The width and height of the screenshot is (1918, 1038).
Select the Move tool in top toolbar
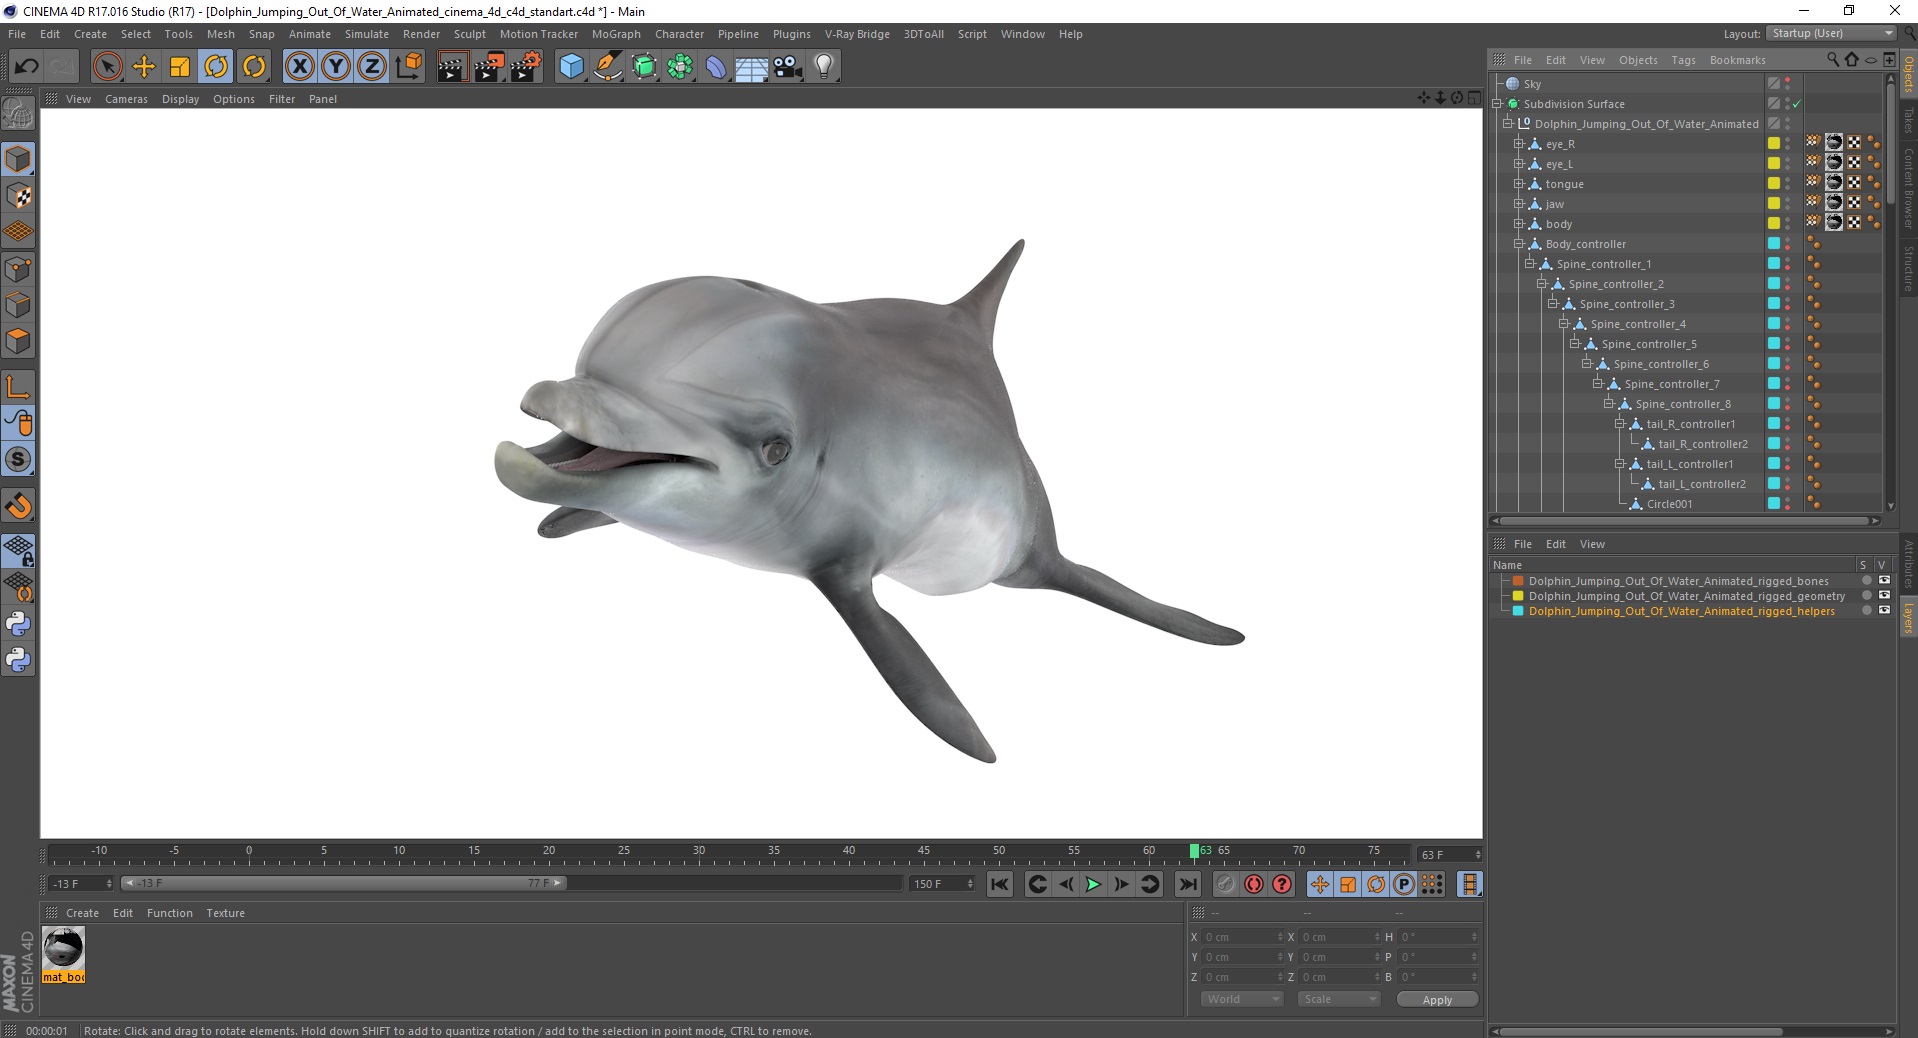[144, 67]
